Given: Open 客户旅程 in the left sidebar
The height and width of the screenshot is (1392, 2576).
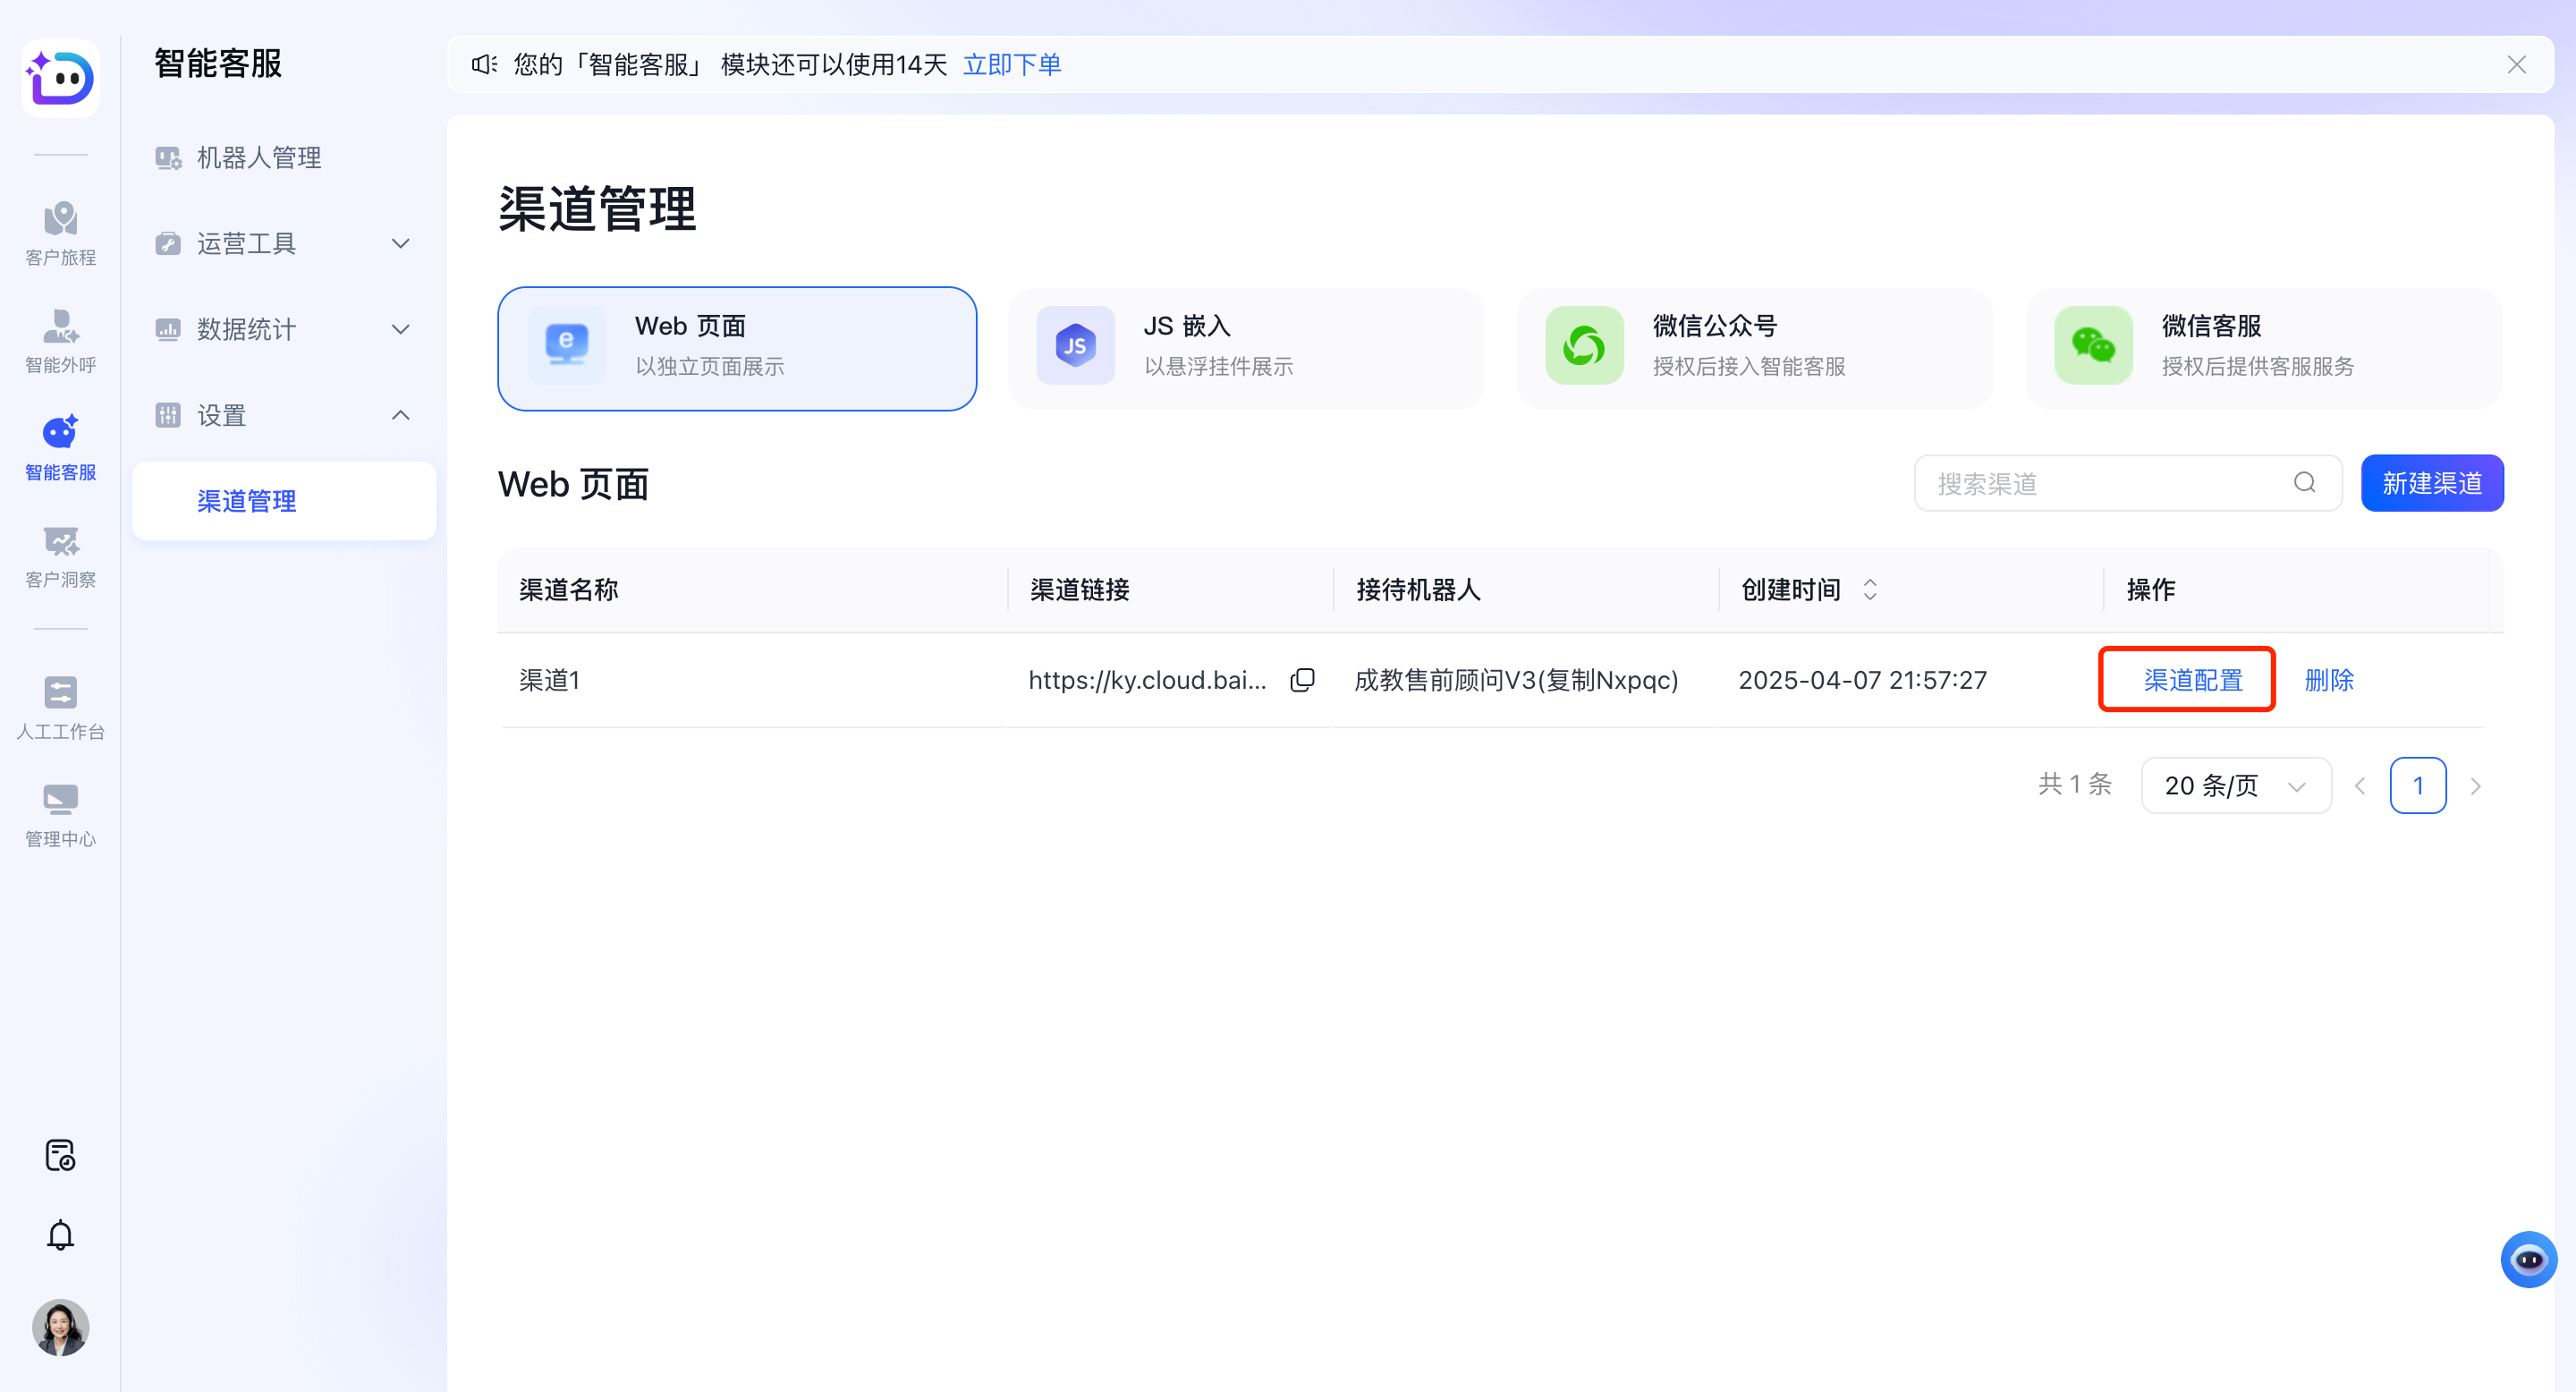Looking at the screenshot, I should click(60, 232).
